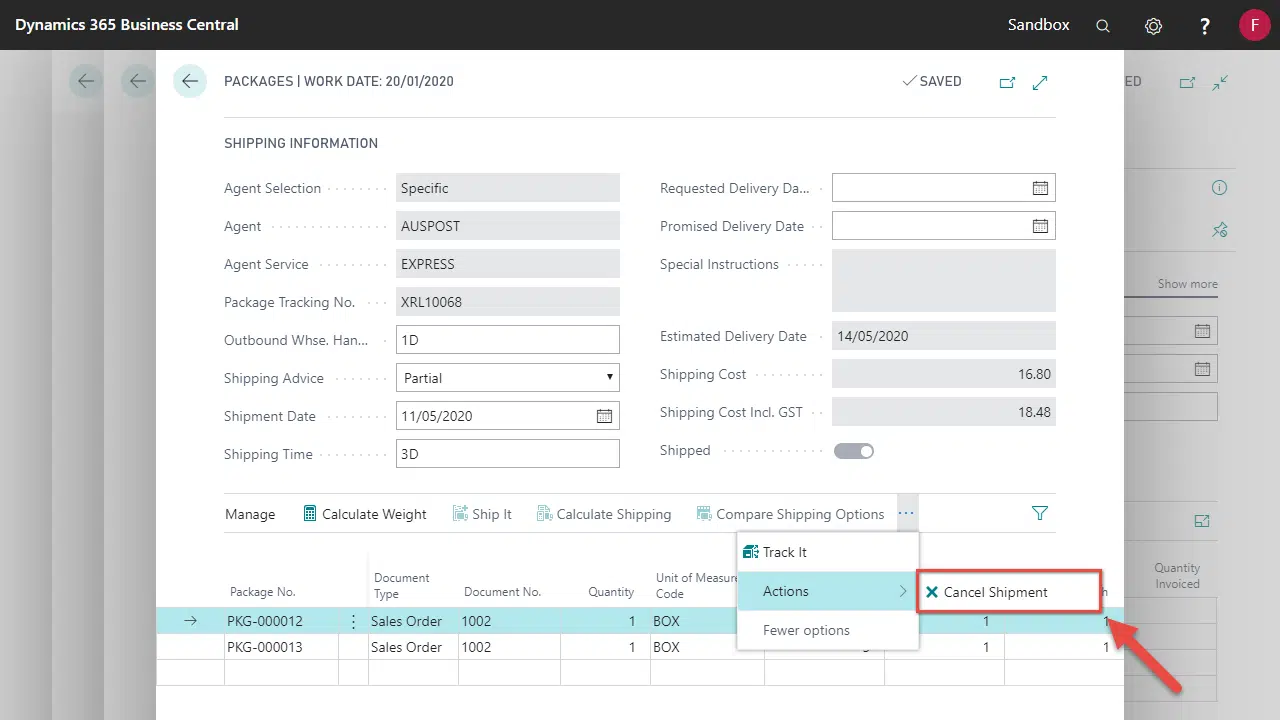Choose Cancel Shipment menu entry
This screenshot has height=720, width=1280.
[996, 592]
